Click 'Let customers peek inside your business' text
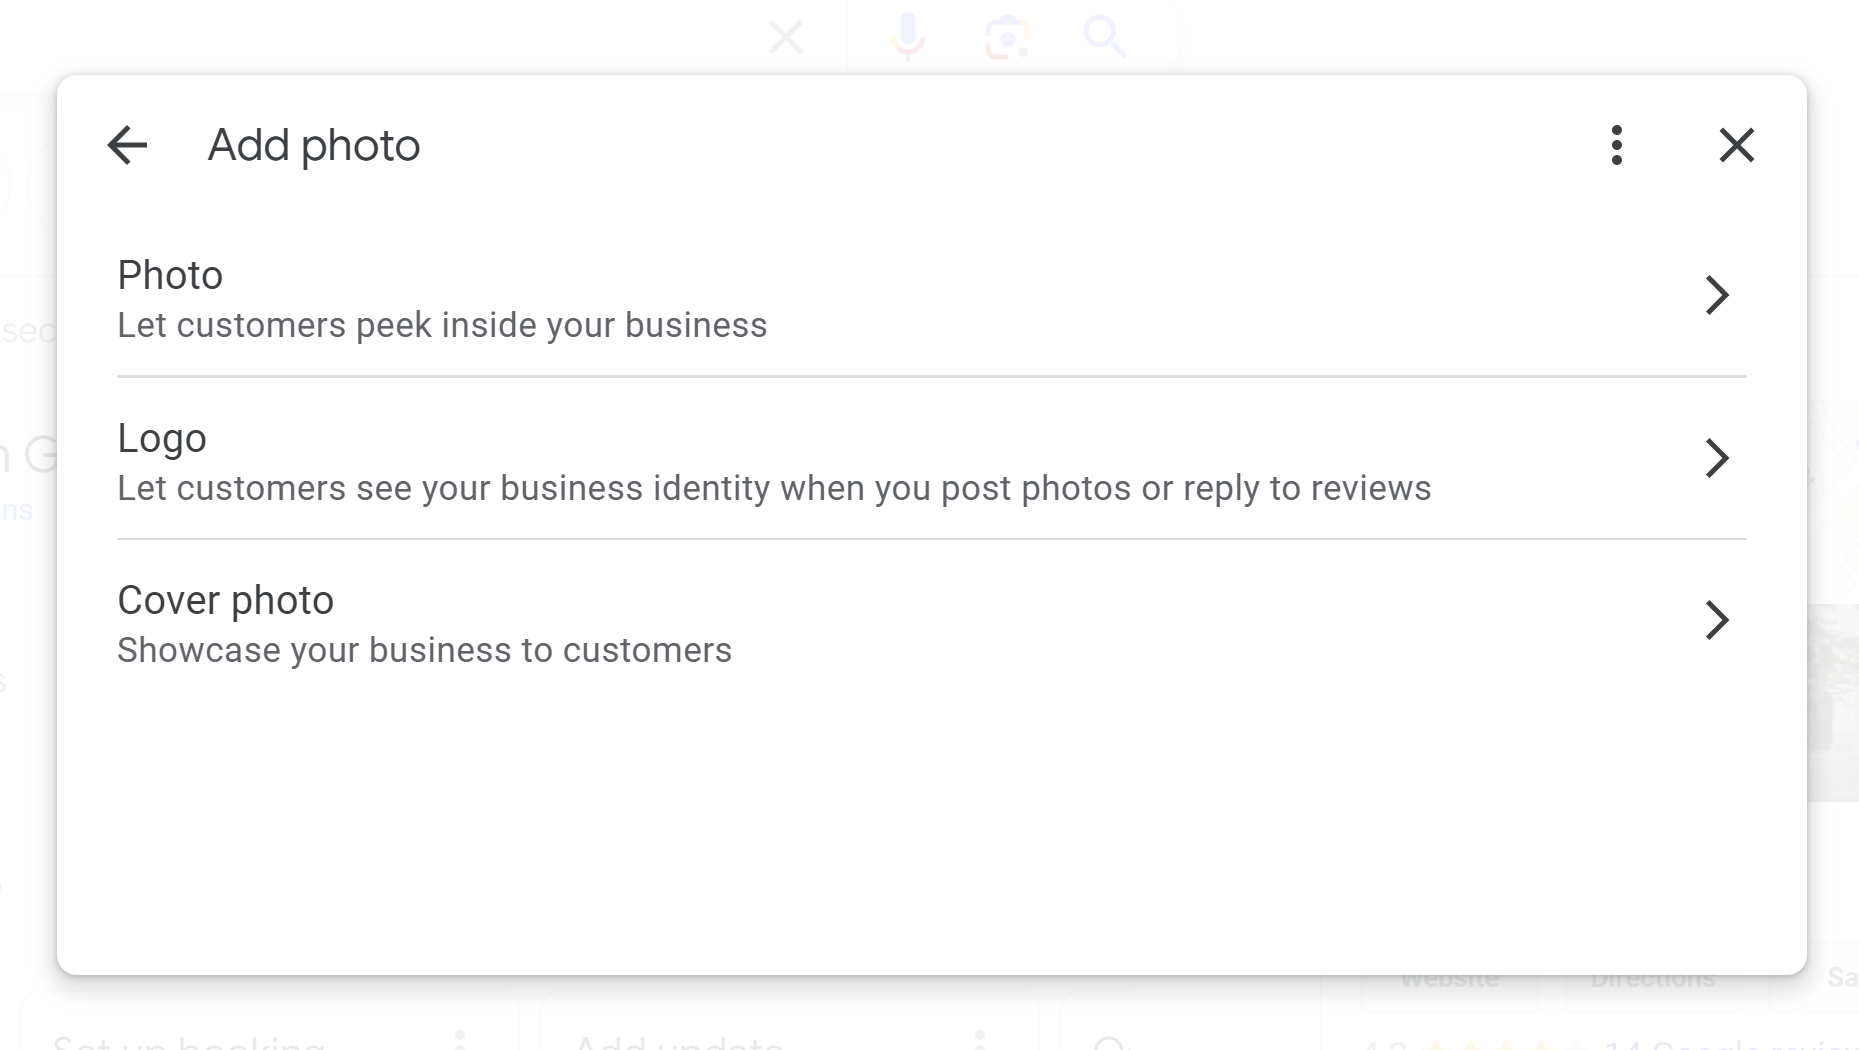The image size is (1859, 1050). (x=442, y=326)
